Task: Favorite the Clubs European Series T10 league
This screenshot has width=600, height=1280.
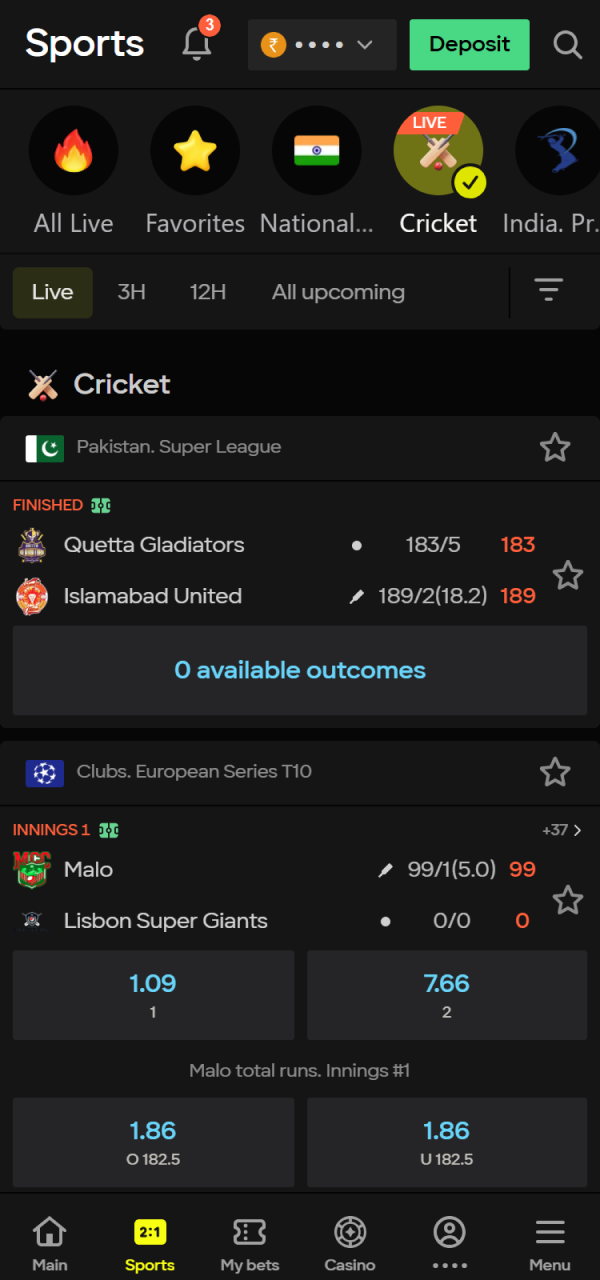Action: [x=555, y=772]
